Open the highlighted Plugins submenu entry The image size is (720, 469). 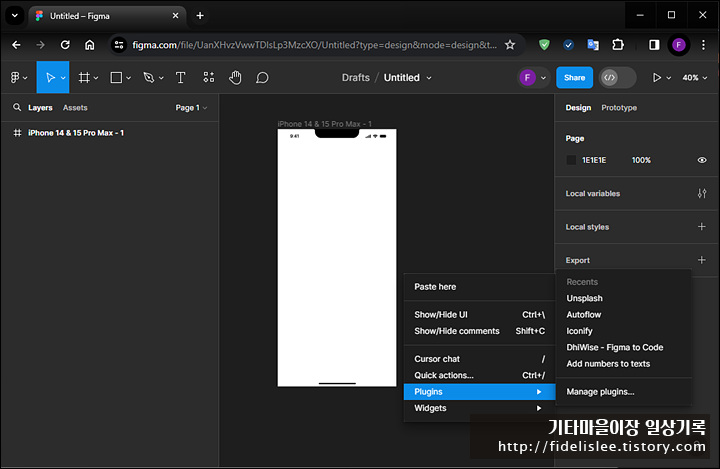tap(479, 392)
